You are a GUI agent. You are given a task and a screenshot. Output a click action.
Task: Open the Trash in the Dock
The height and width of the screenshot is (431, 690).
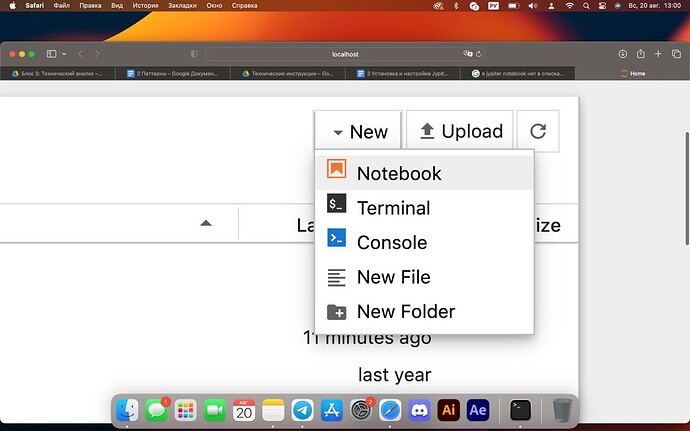(x=562, y=410)
